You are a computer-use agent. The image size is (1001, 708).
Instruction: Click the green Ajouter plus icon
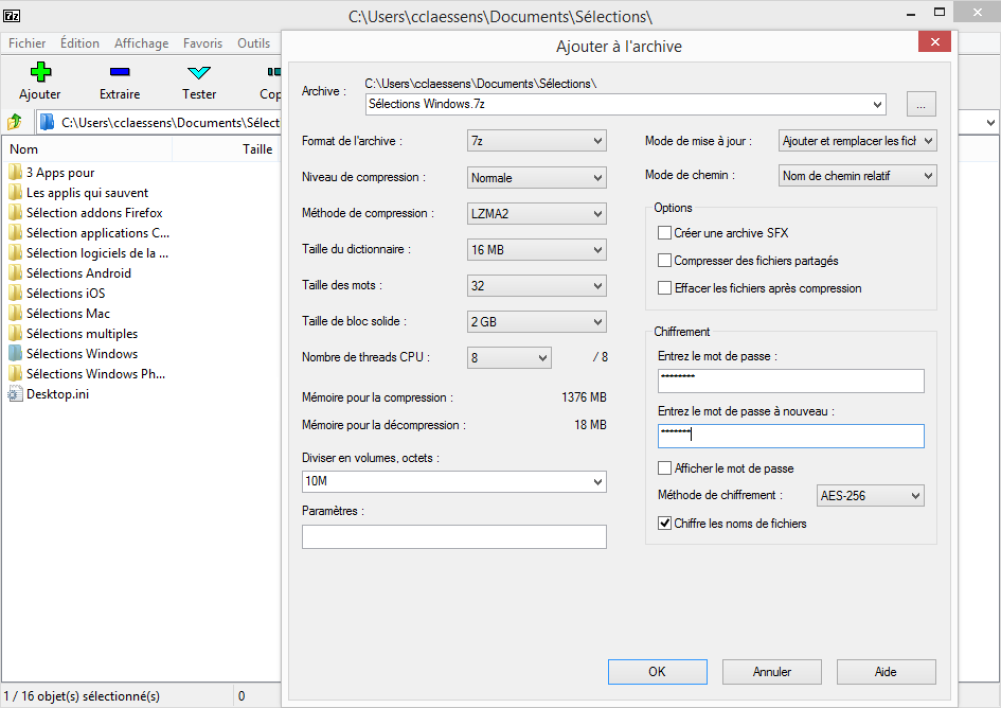pos(40,72)
